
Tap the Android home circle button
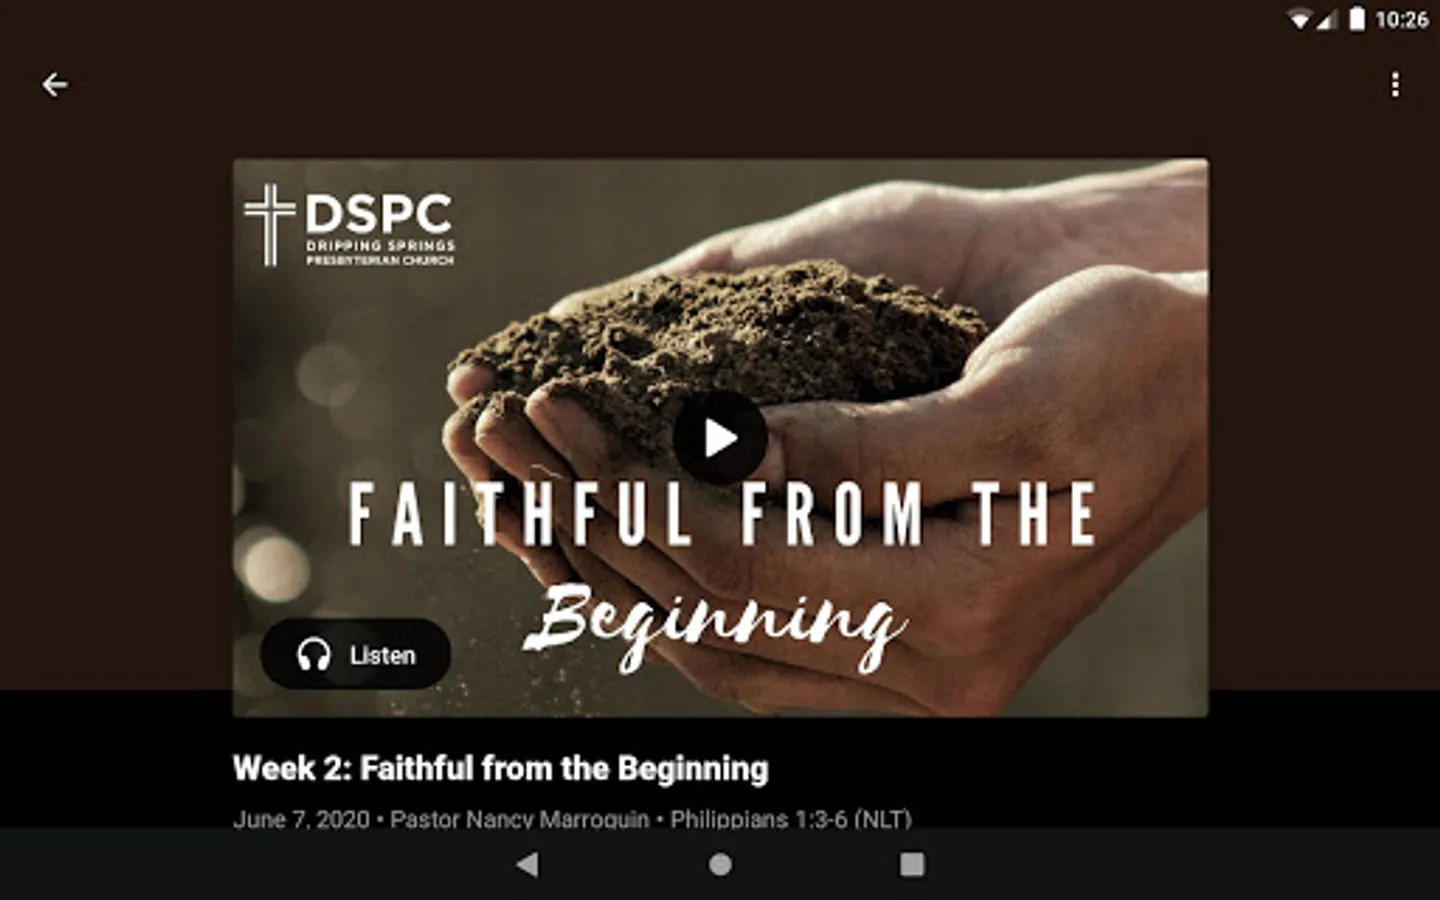(x=720, y=864)
